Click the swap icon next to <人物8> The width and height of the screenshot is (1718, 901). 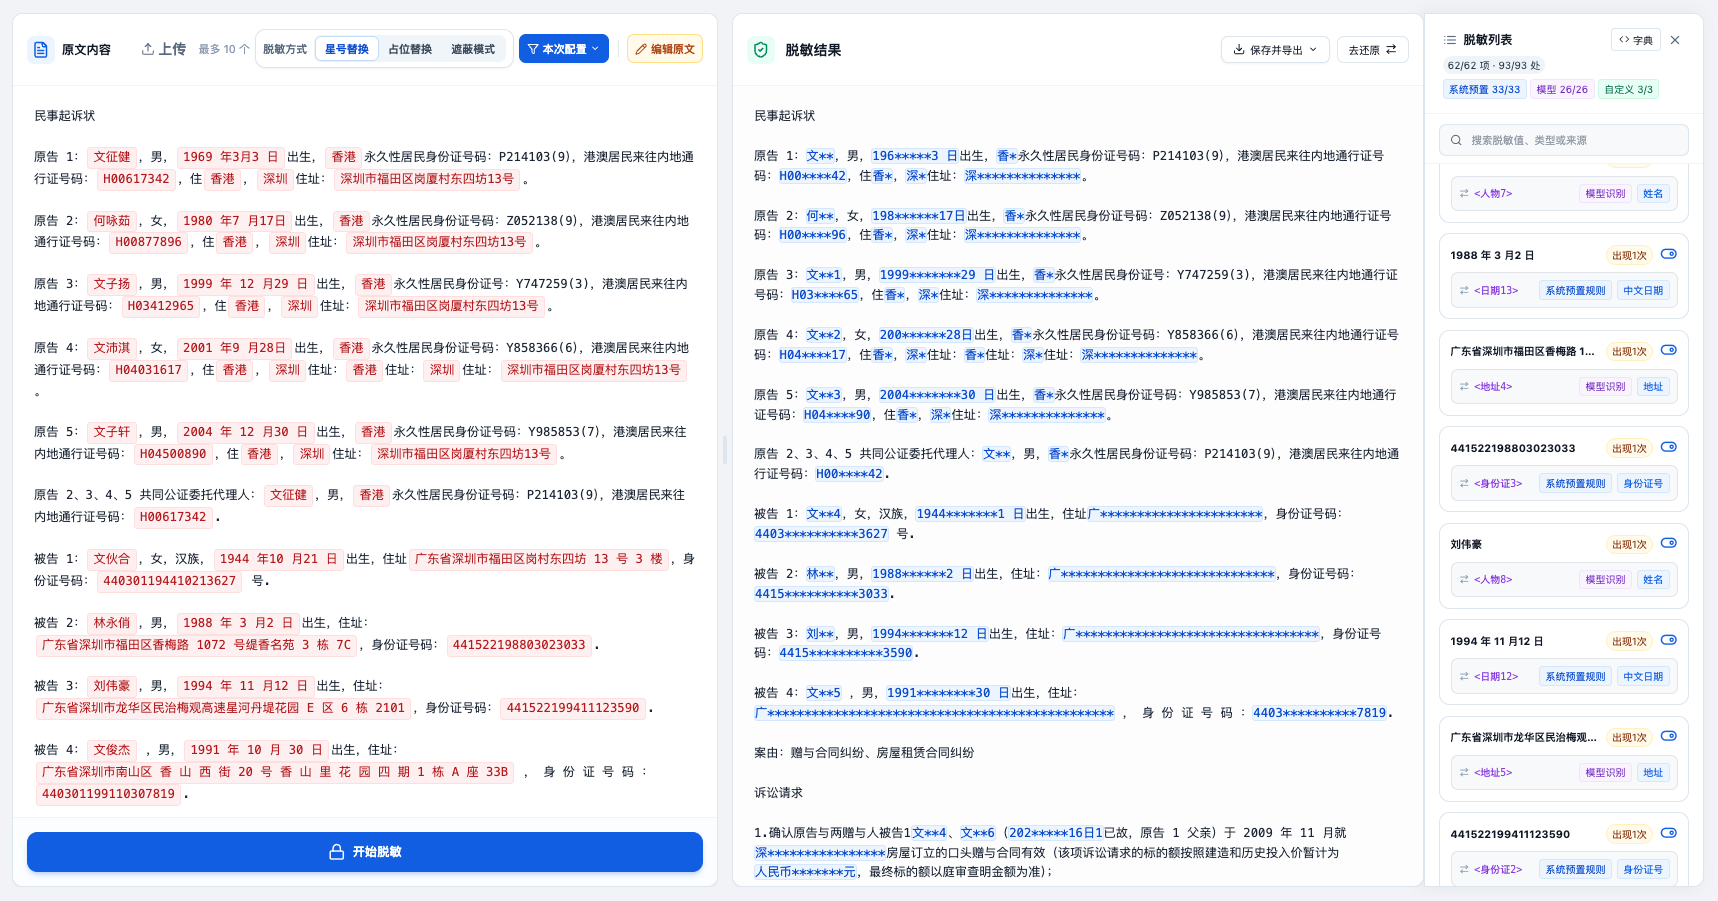pyautogui.click(x=1464, y=579)
